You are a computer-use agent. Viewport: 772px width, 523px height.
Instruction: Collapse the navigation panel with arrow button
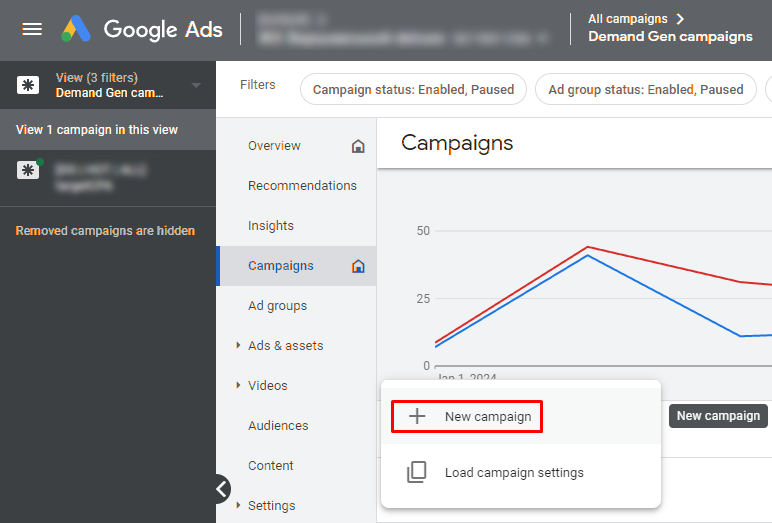point(223,489)
